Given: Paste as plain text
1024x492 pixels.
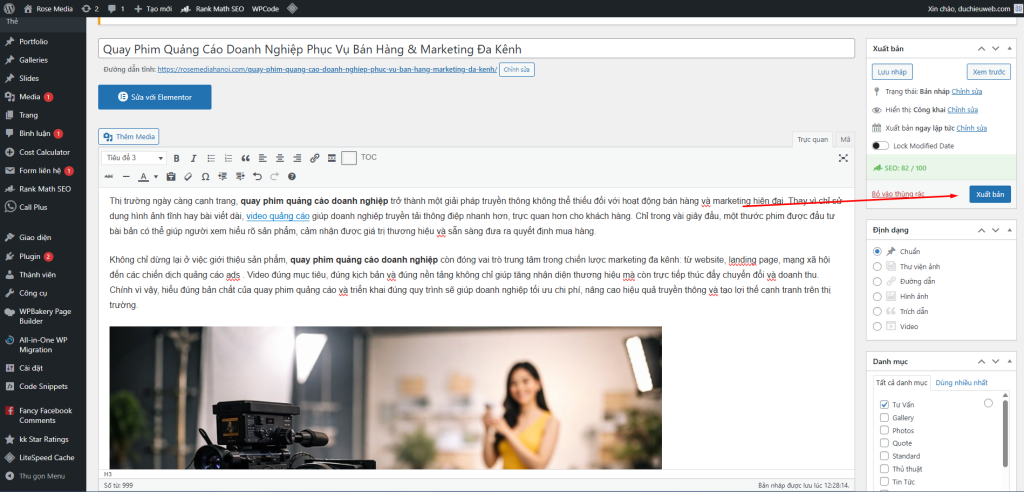Looking at the screenshot, I should 171,176.
